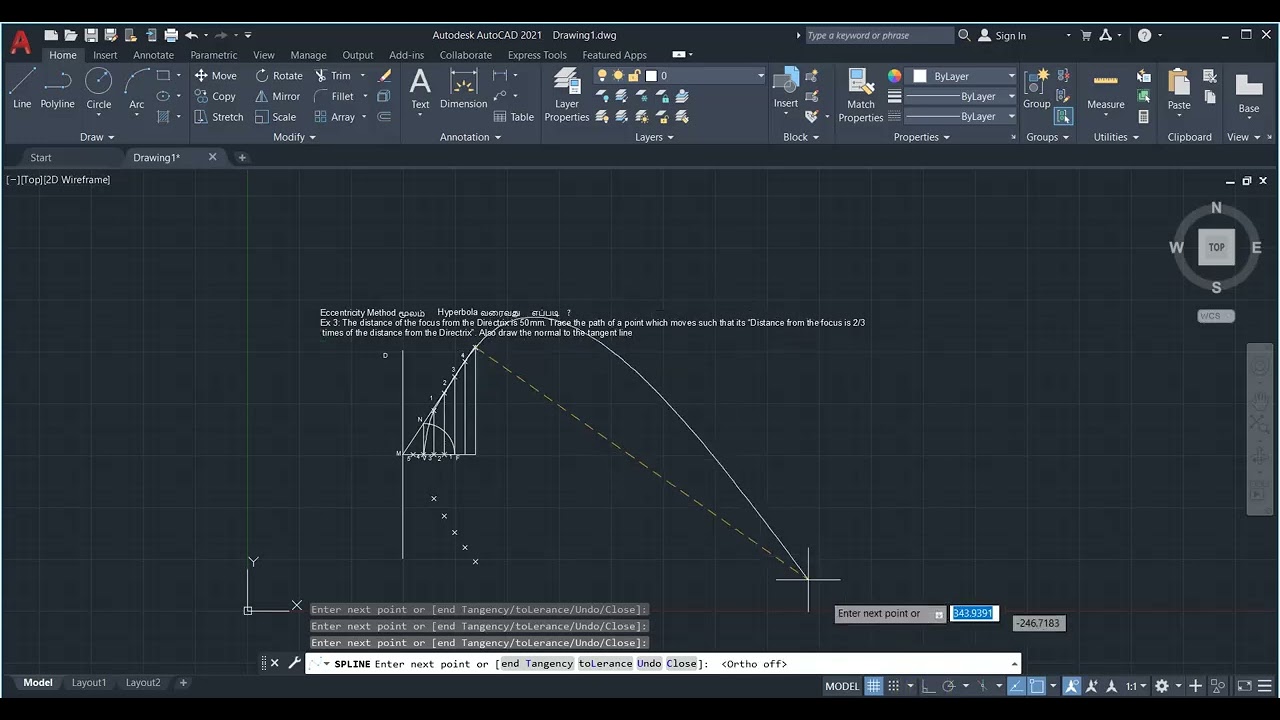1280x720 pixels.
Task: Select the Hatch tool icon
Action: 163,117
